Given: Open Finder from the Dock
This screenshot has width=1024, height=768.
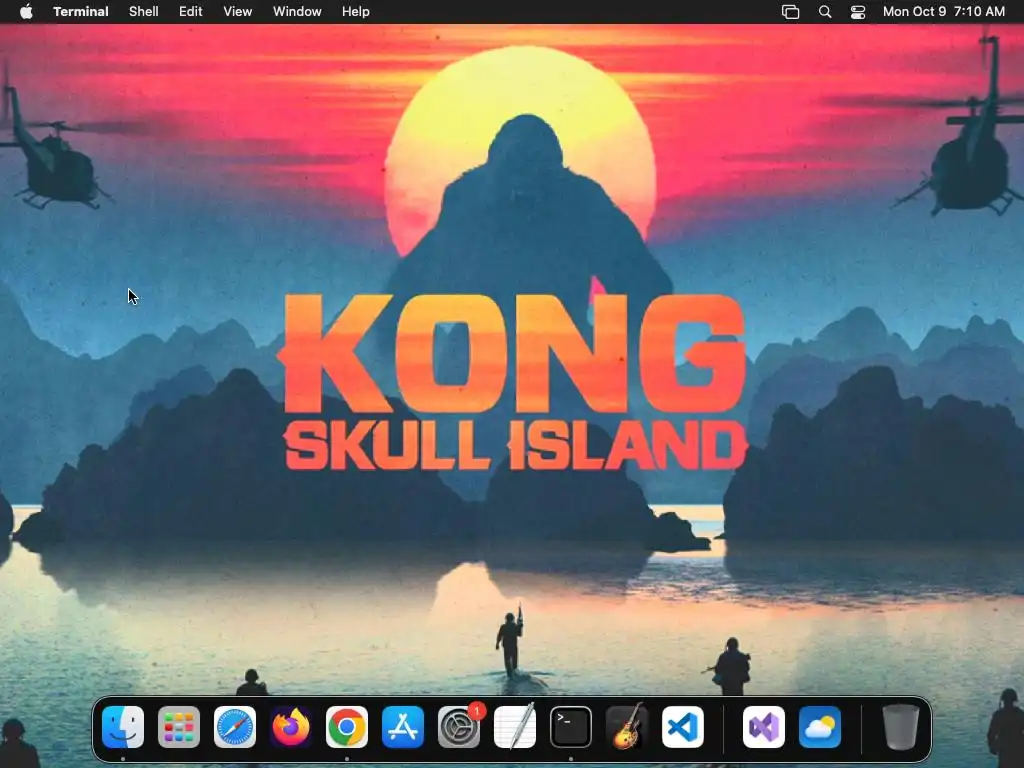Looking at the screenshot, I should 123,727.
